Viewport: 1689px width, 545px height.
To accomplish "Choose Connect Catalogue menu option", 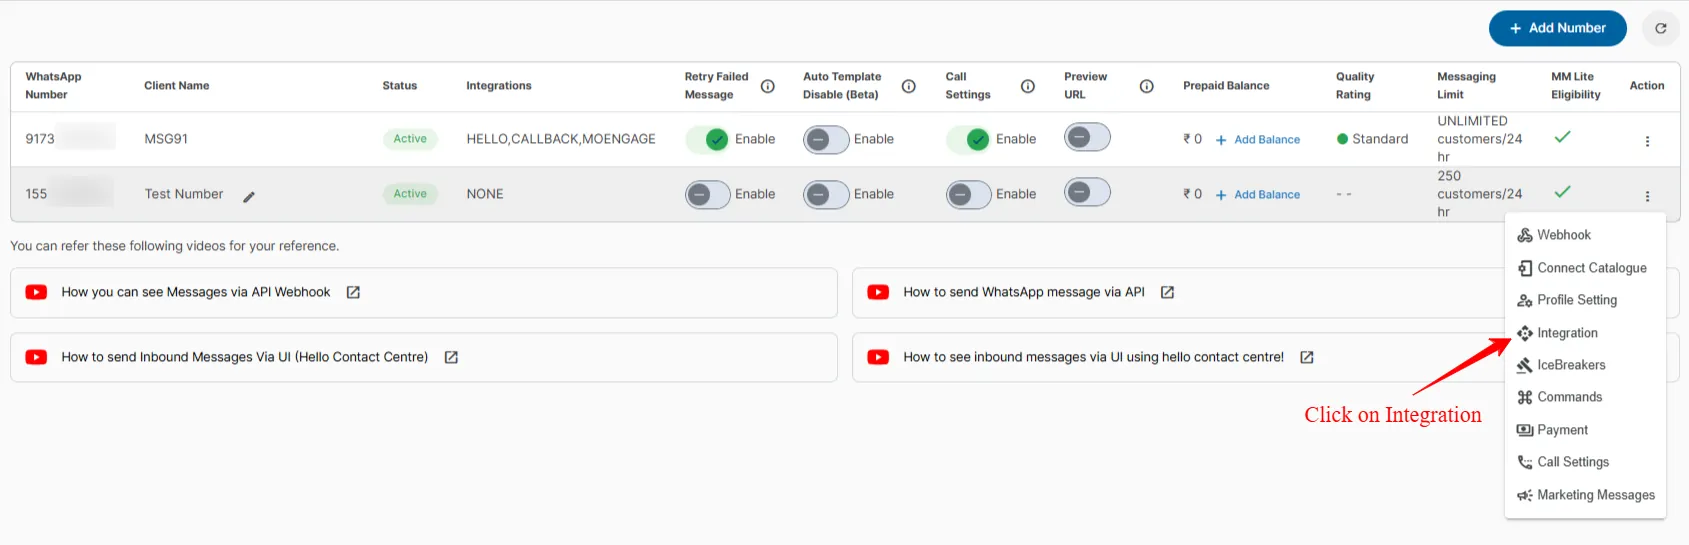I will pos(1585,268).
